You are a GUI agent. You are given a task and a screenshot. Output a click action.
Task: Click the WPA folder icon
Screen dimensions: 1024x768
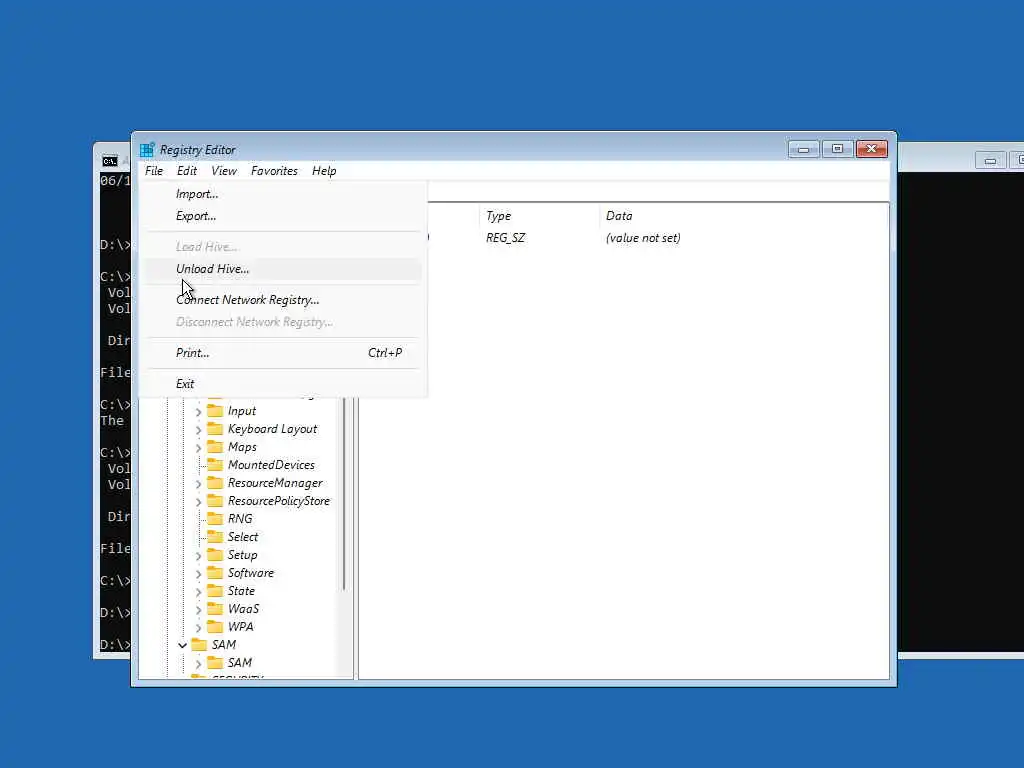[215, 626]
